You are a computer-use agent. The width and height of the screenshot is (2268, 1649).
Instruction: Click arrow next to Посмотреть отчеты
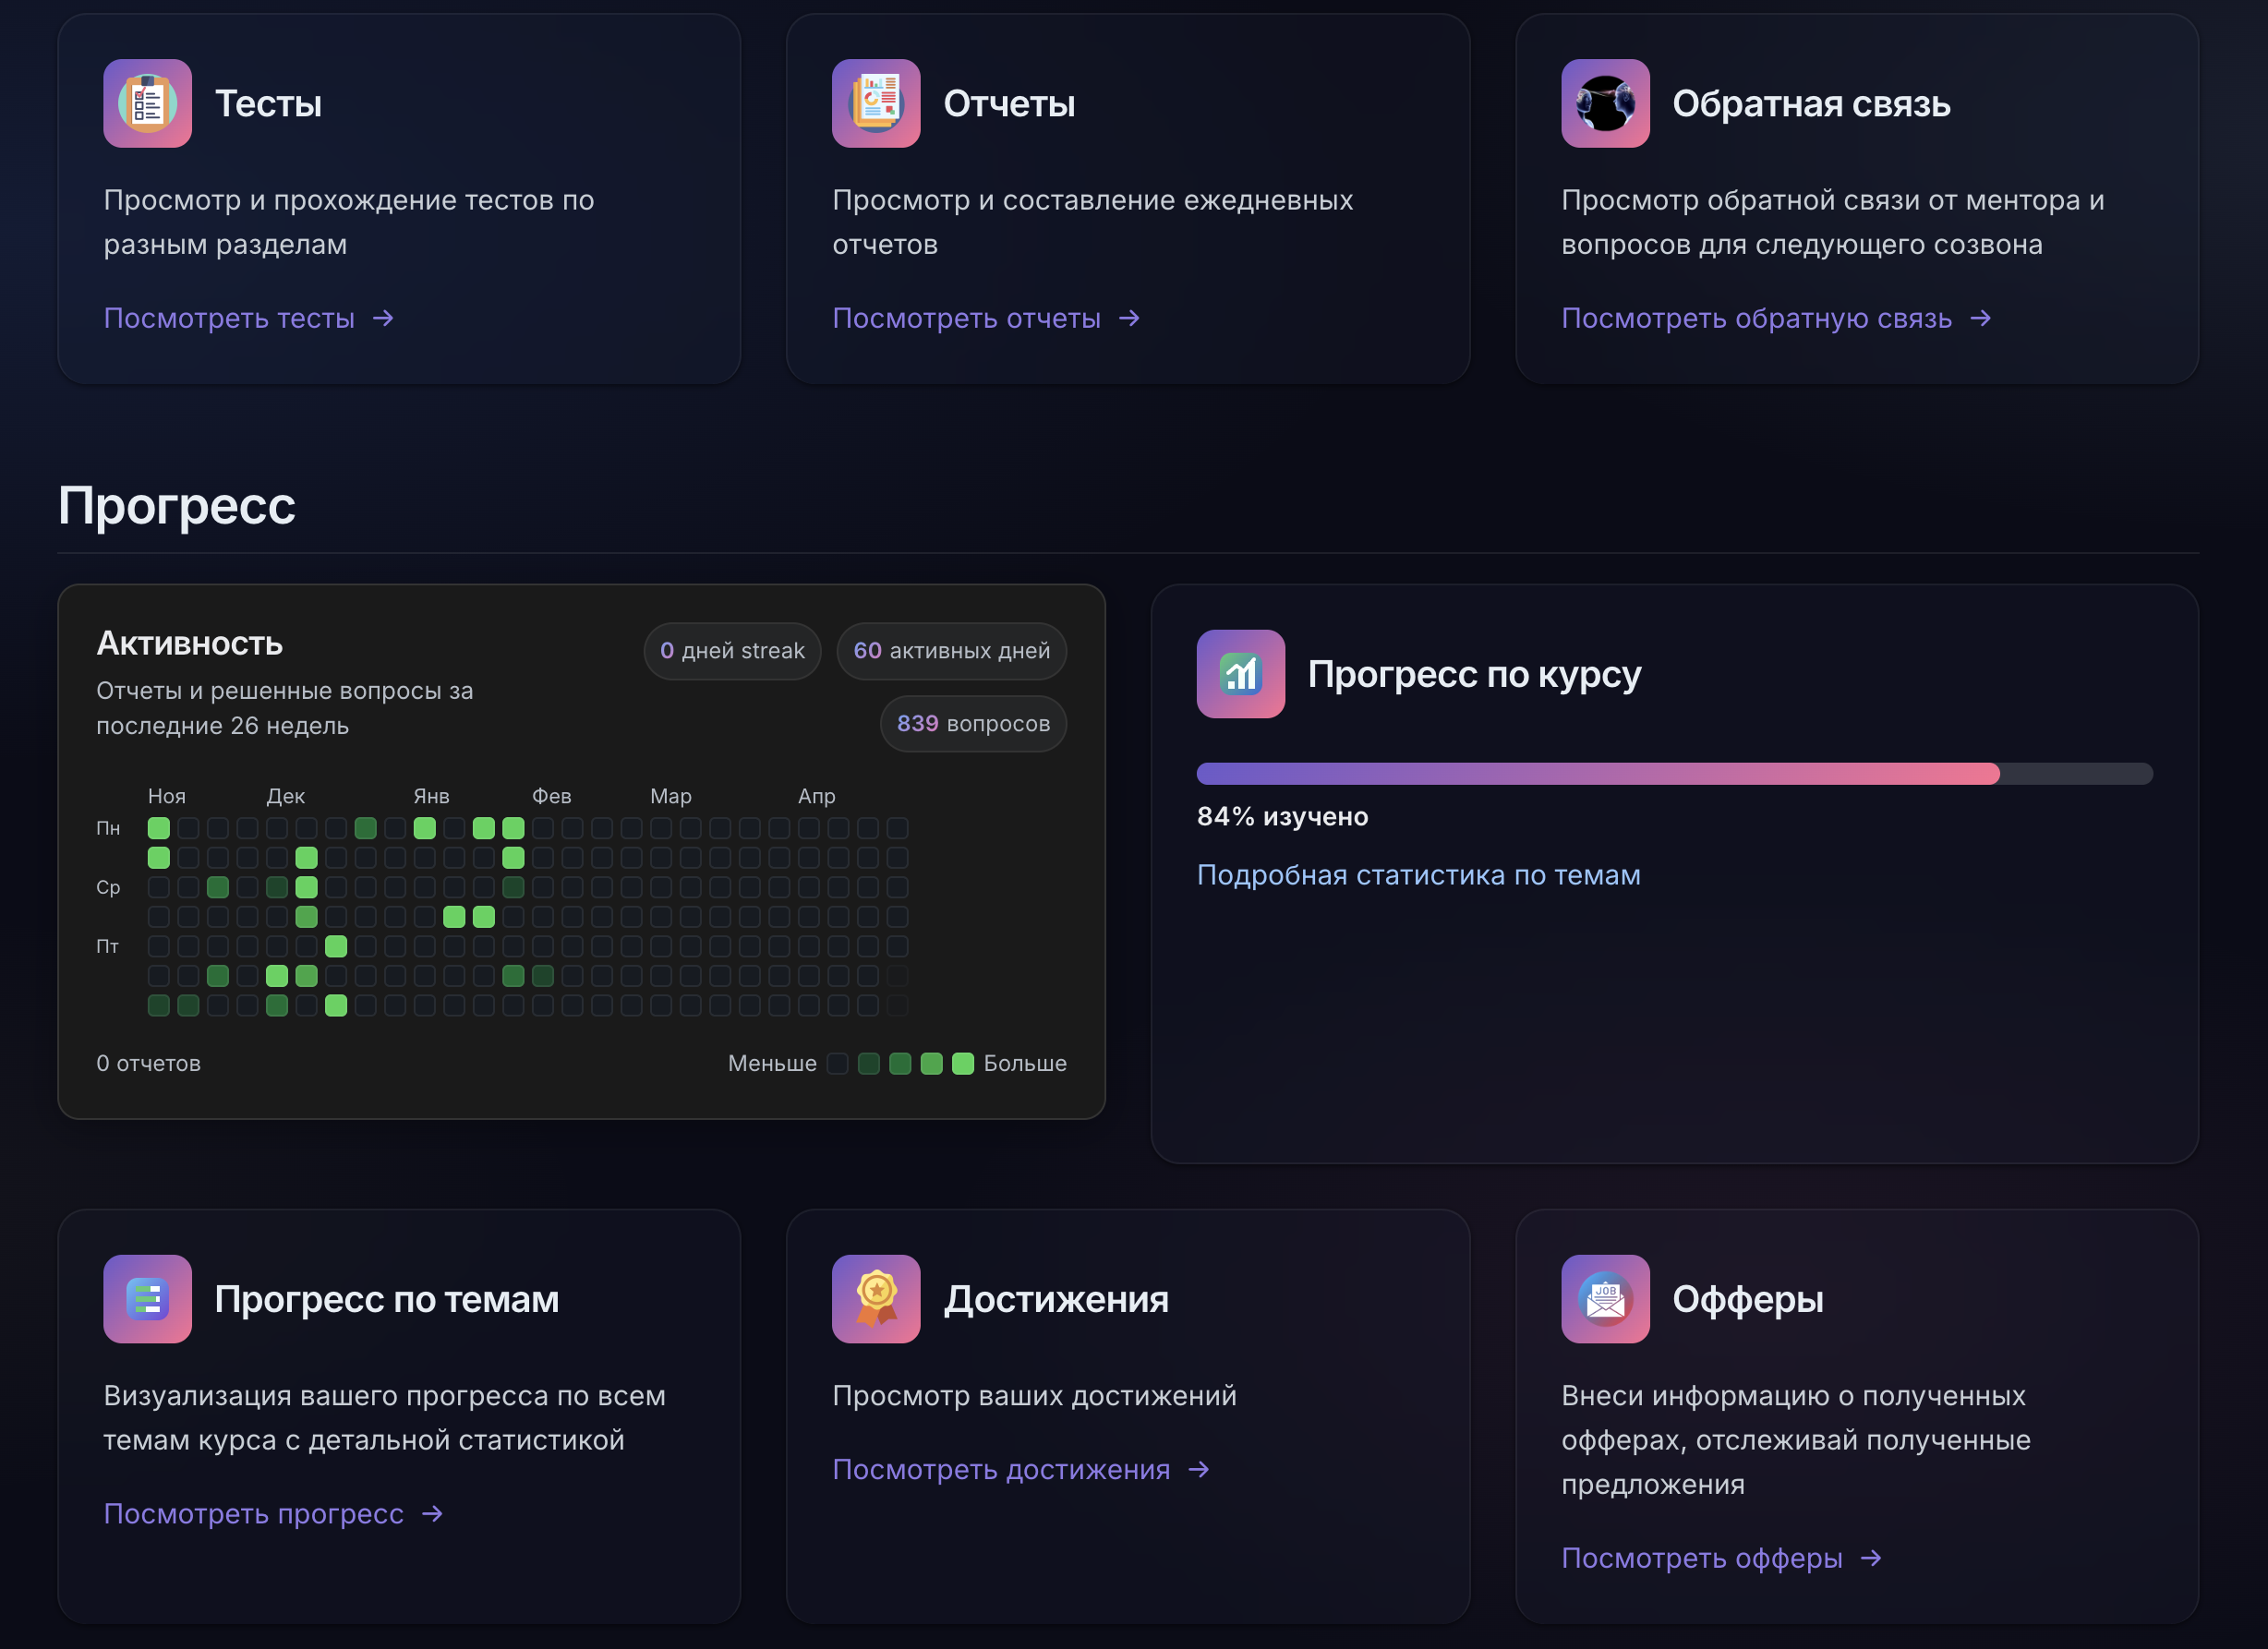coord(1129,318)
